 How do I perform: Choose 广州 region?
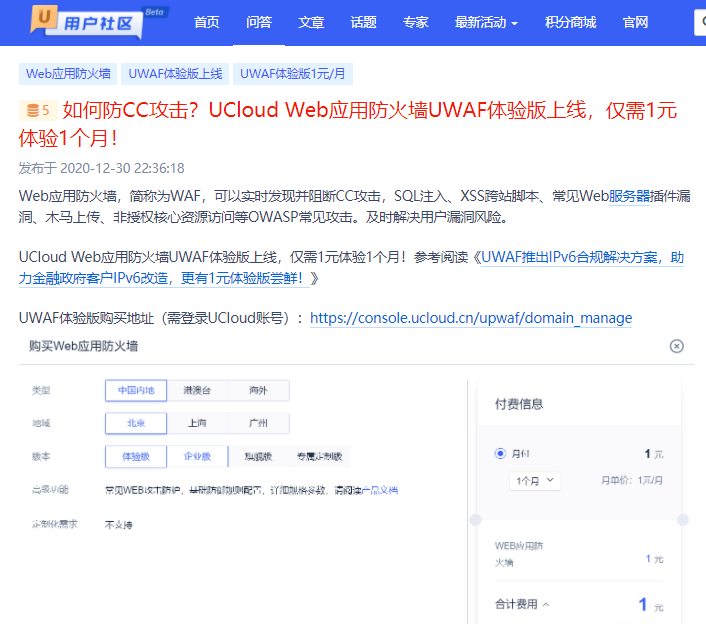(x=258, y=423)
